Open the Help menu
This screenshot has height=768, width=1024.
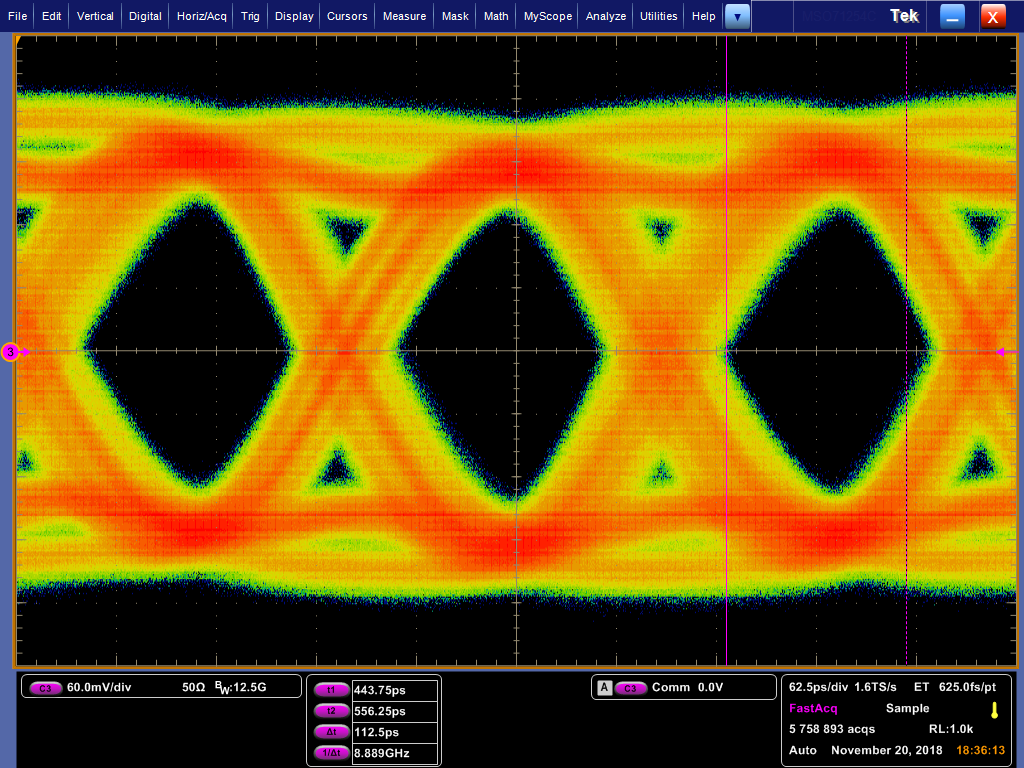[703, 16]
